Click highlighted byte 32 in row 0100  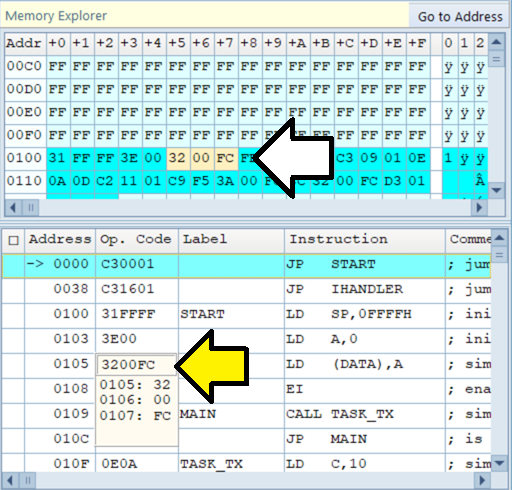[178, 158]
